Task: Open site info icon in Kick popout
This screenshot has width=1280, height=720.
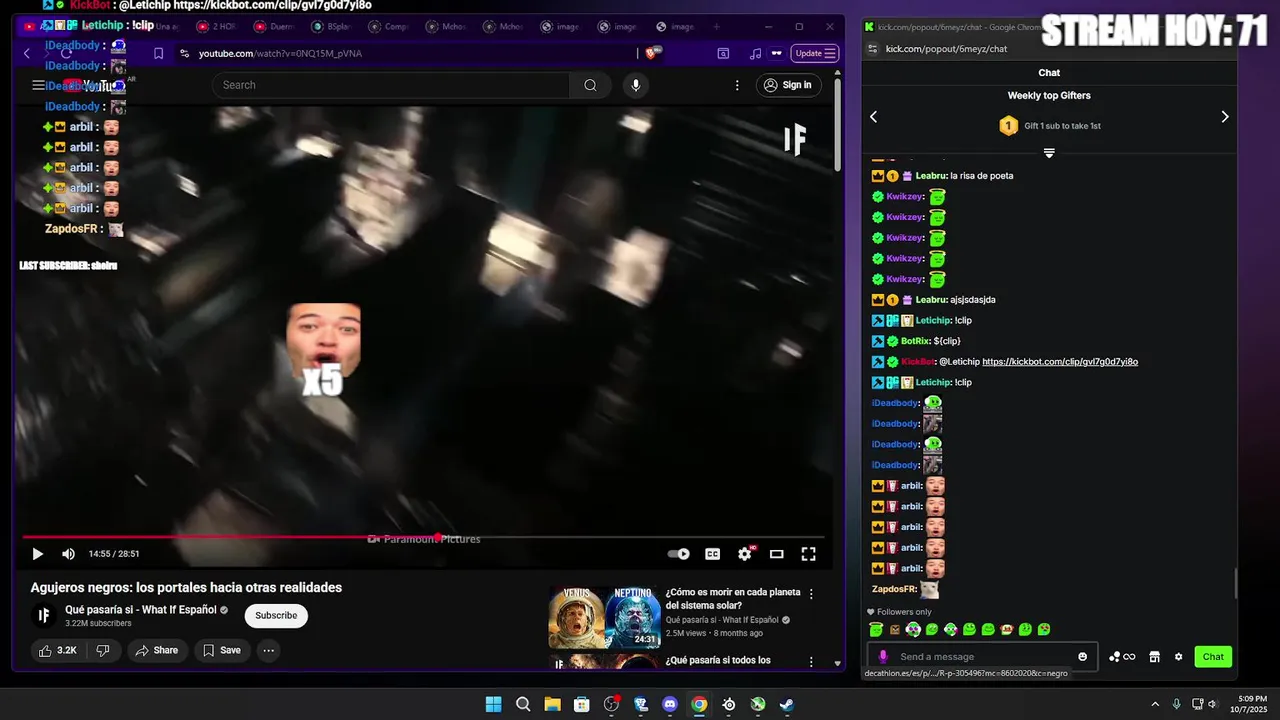Action: coord(872,48)
